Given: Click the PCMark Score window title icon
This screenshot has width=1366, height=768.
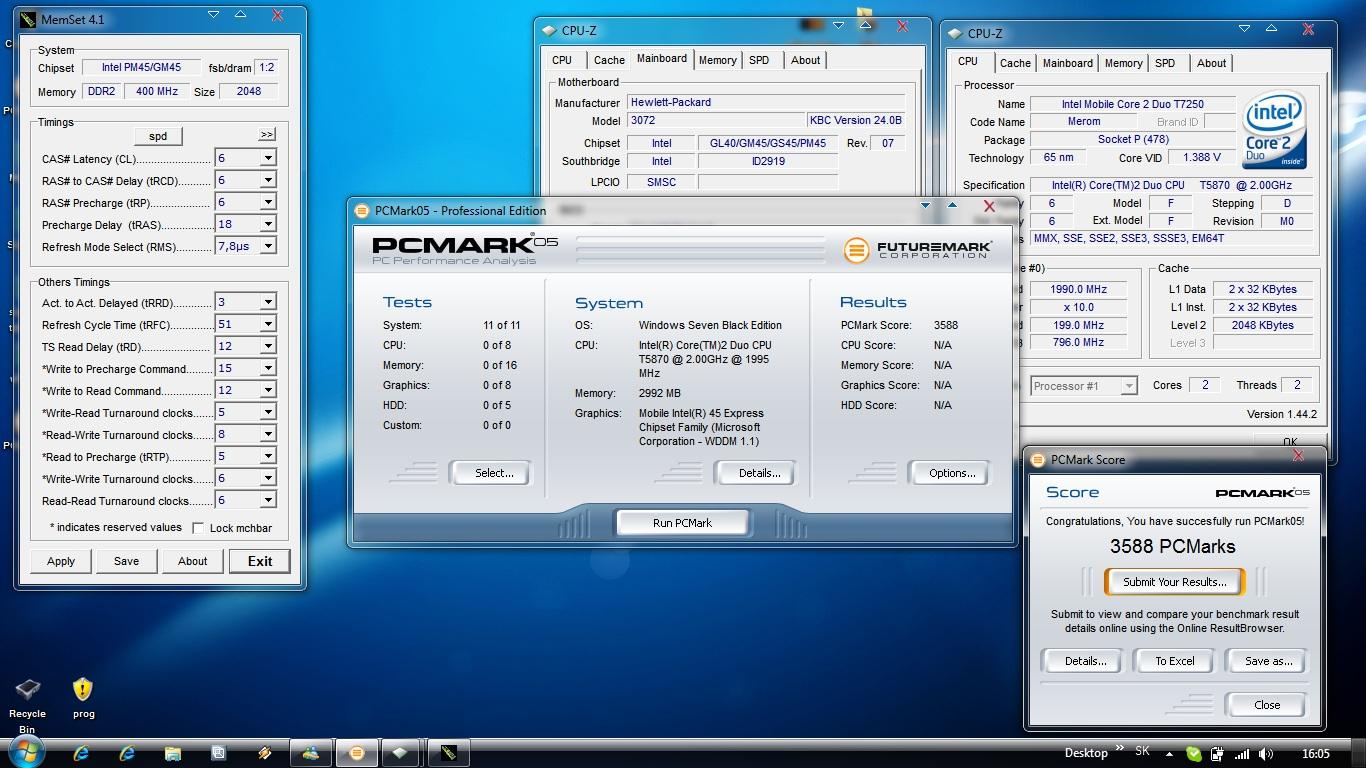Looking at the screenshot, I should pyautogui.click(x=1038, y=460).
